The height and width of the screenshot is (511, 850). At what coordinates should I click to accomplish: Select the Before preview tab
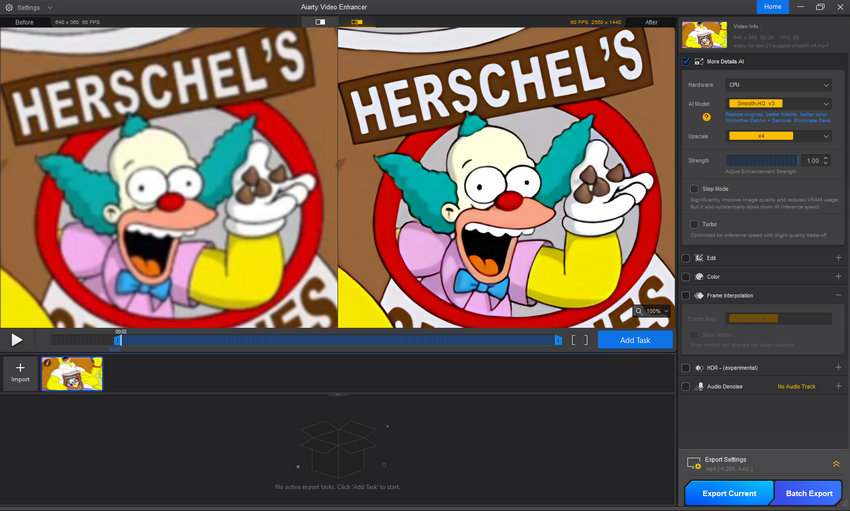(x=24, y=22)
